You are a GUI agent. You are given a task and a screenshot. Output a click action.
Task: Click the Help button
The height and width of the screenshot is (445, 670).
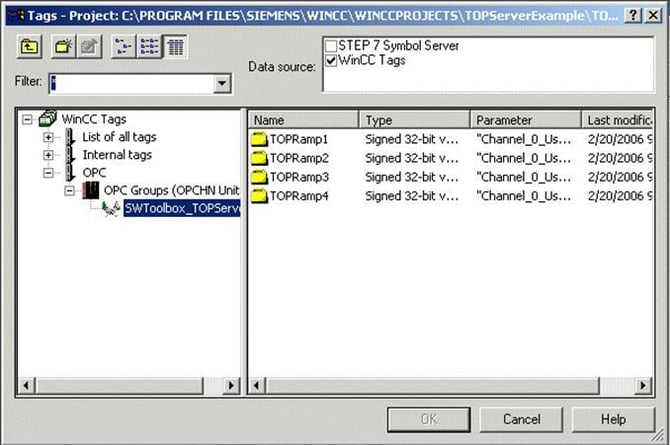(613, 419)
